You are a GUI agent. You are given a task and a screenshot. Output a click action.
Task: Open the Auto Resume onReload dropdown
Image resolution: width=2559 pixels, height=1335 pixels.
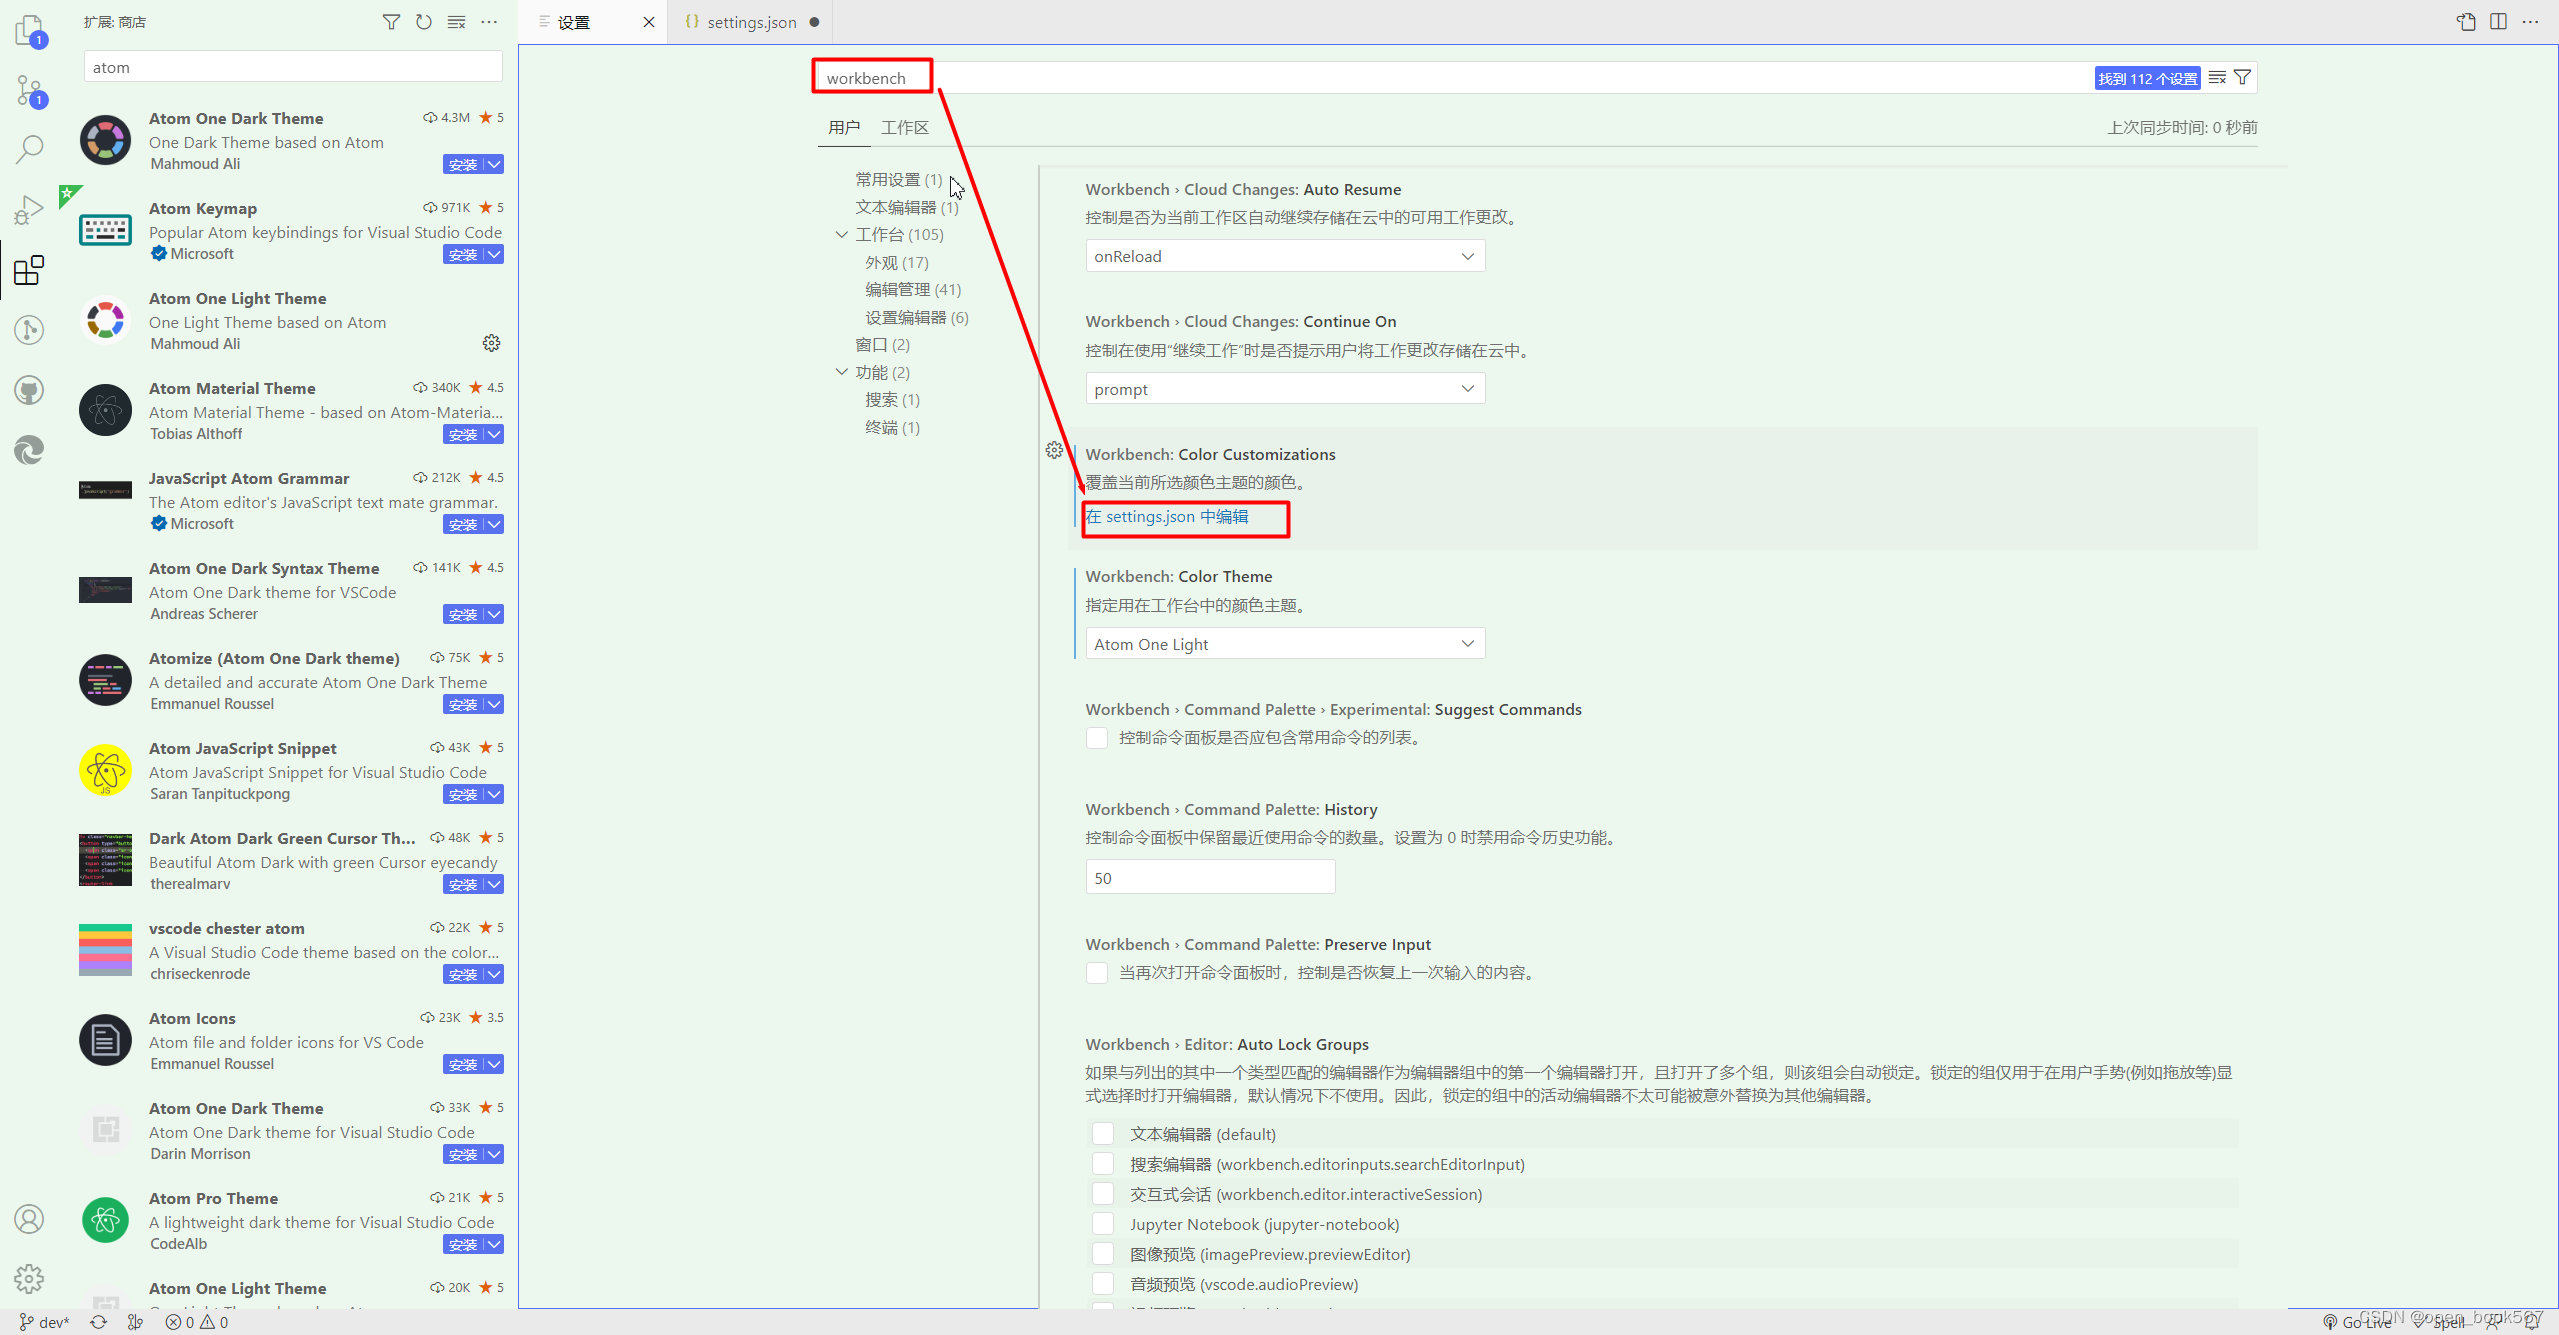point(1285,256)
